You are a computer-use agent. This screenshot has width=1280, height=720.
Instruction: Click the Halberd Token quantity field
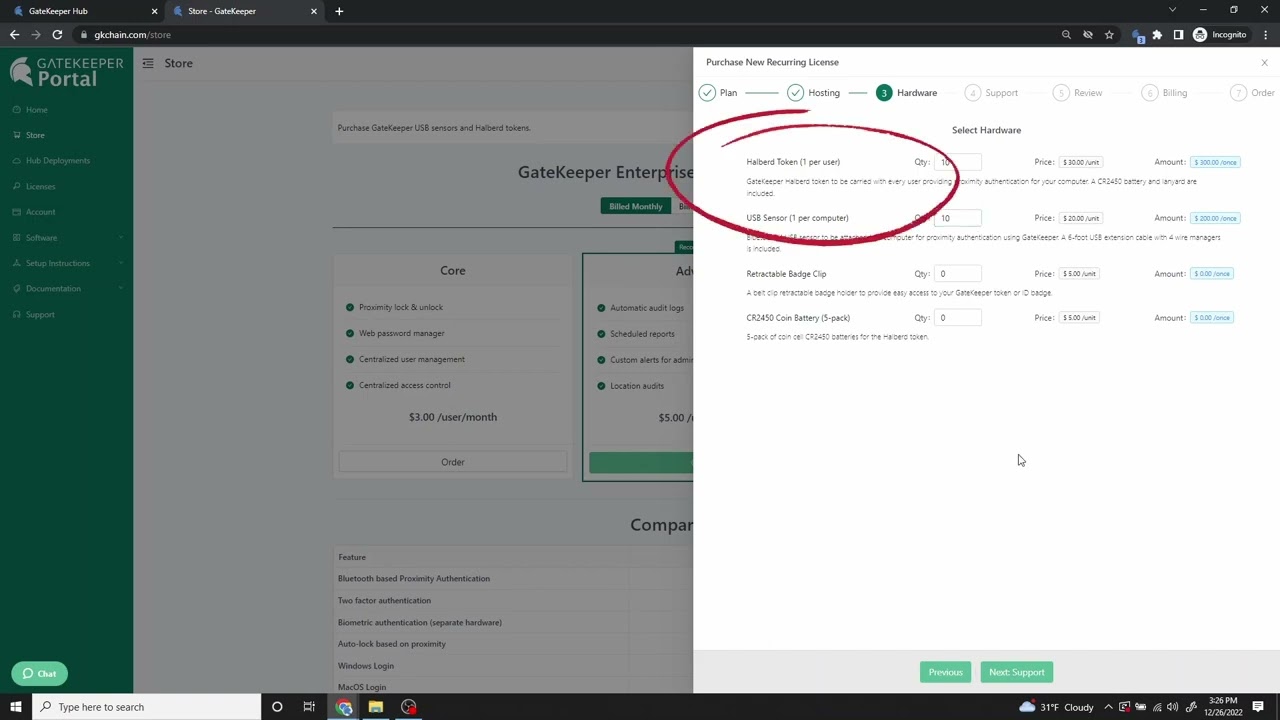pos(957,162)
